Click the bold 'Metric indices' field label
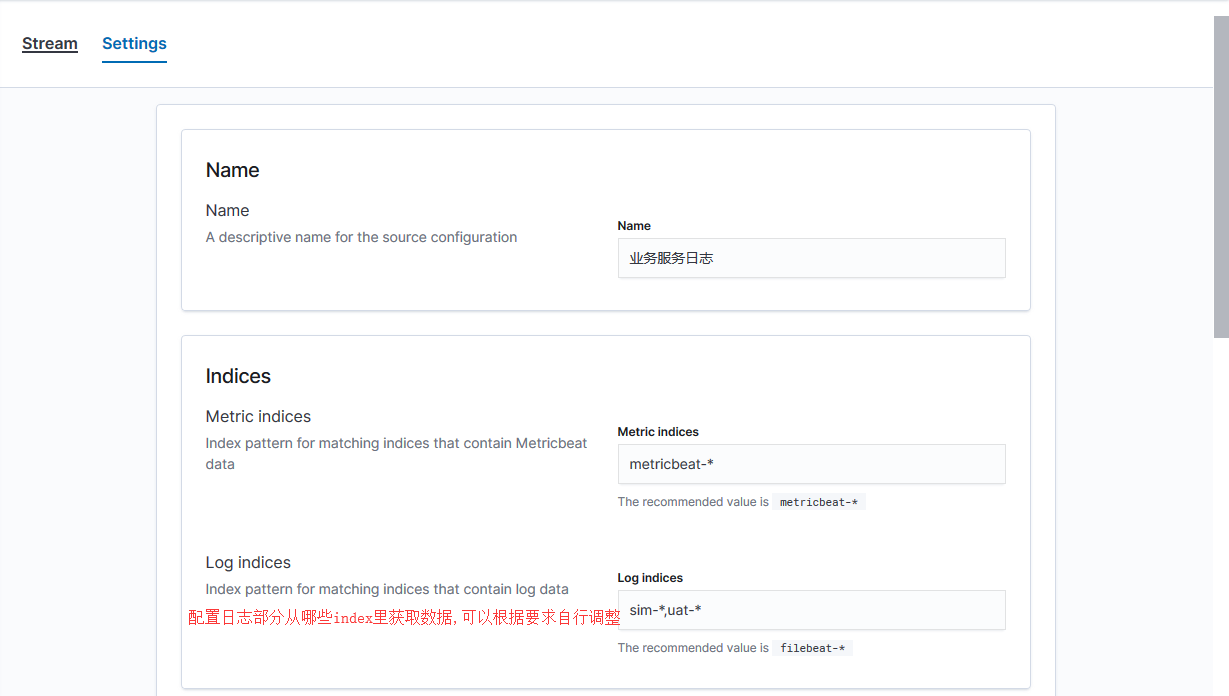The height and width of the screenshot is (696, 1229). click(658, 432)
